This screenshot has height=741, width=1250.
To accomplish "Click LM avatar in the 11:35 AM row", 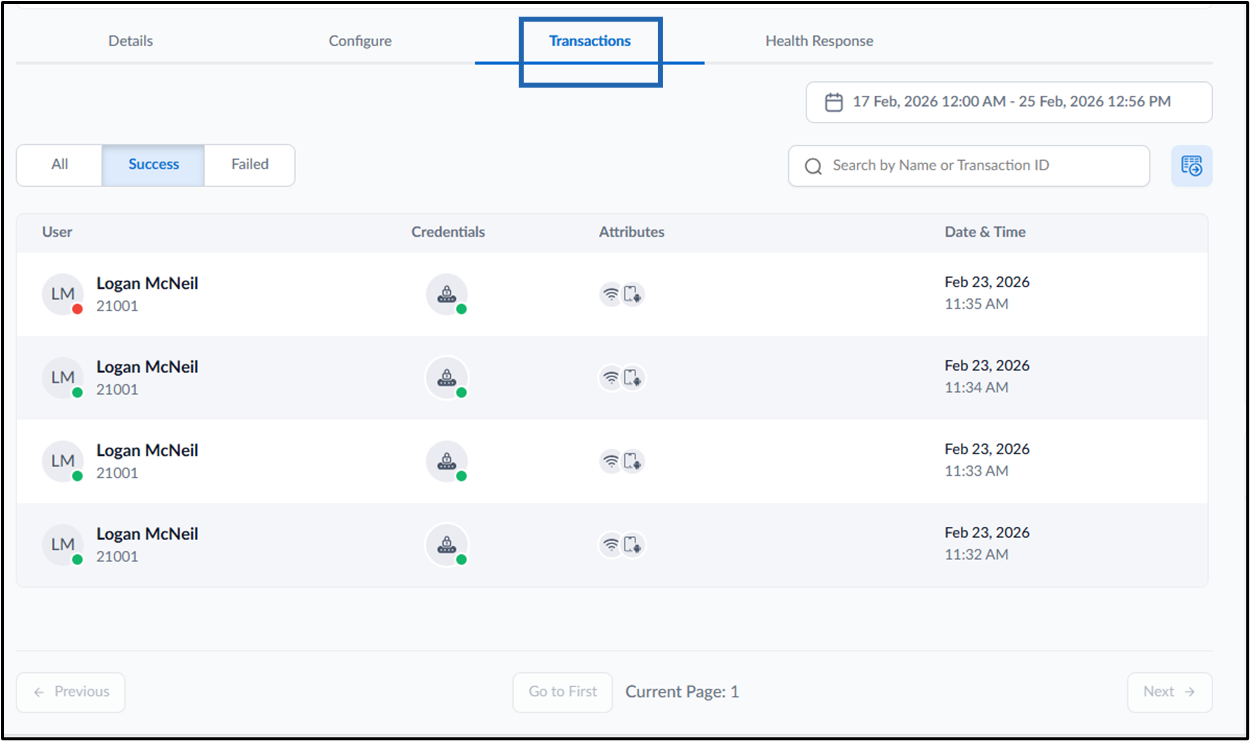I will pyautogui.click(x=63, y=294).
